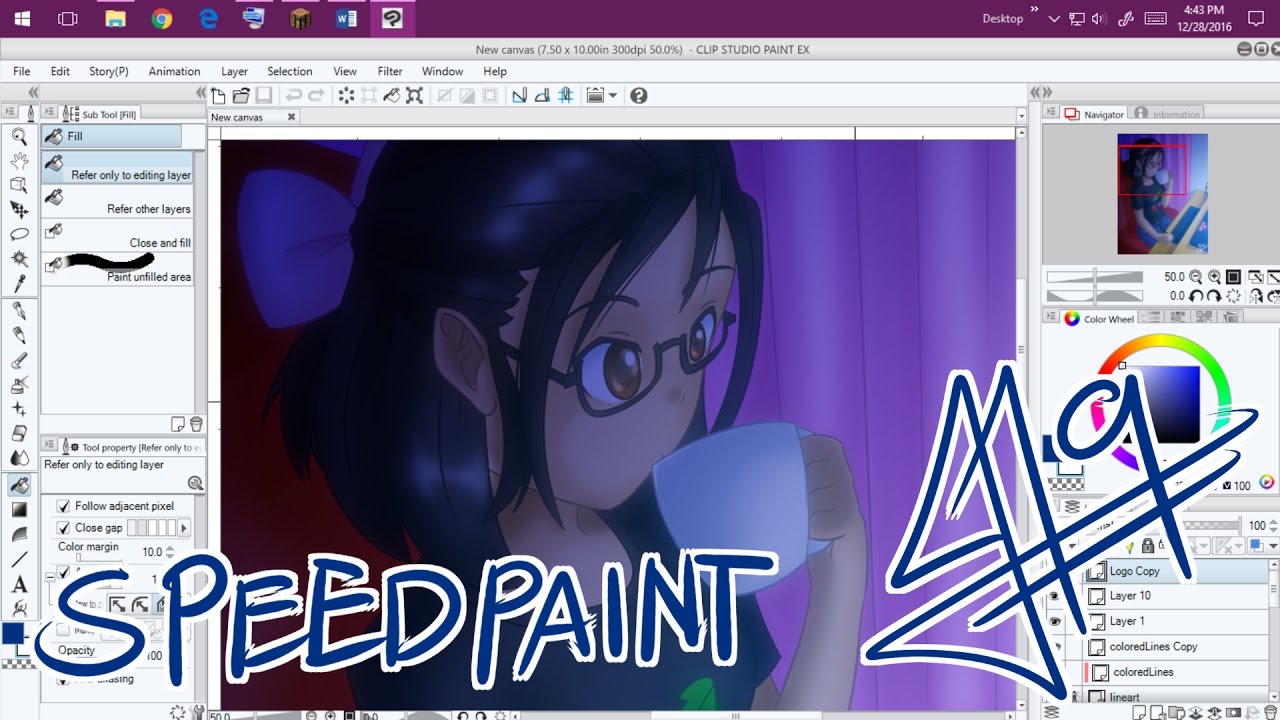Viewport: 1280px width, 720px height.
Task: Toggle Snap to grid icon
Action: click(x=566, y=95)
